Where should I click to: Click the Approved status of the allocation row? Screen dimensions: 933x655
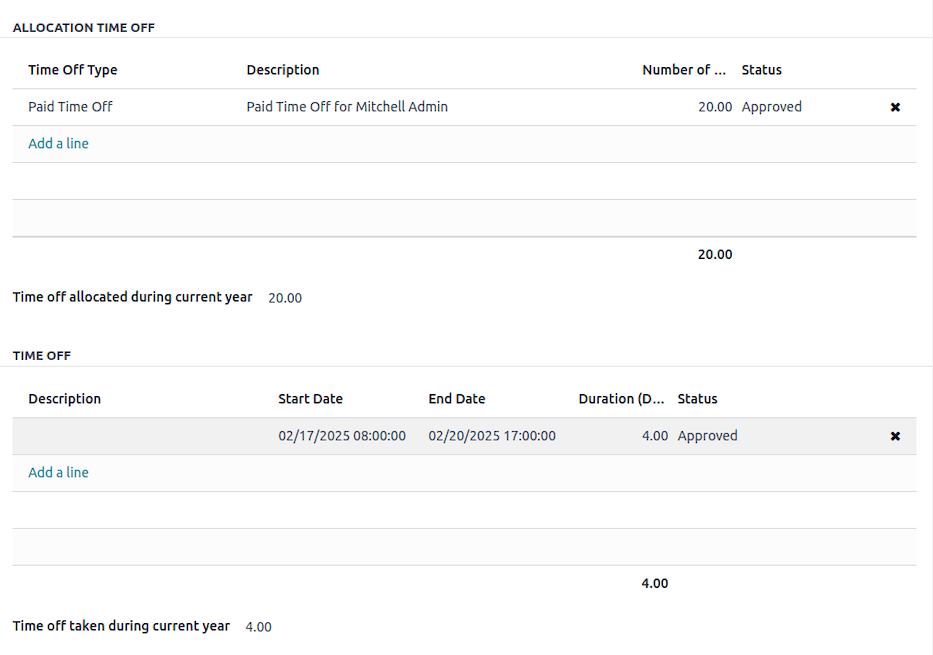pos(772,107)
